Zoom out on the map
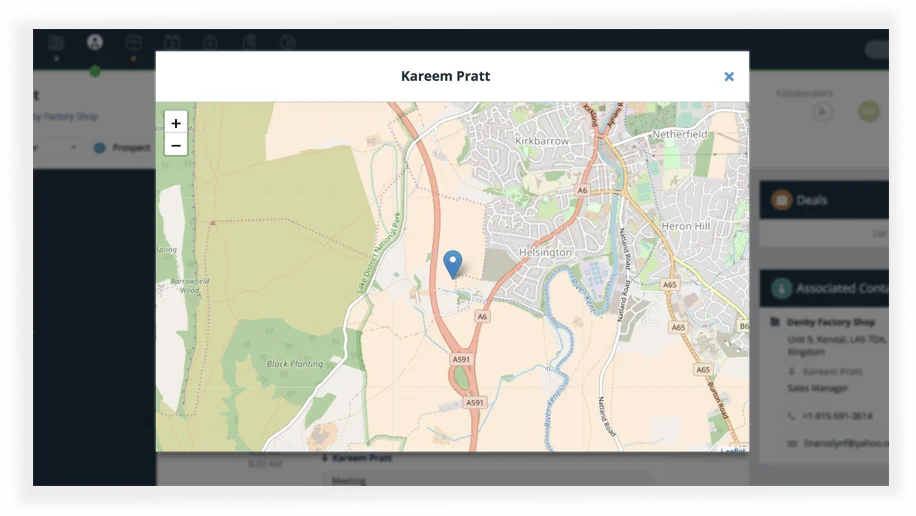The height and width of the screenshot is (516, 916). [x=176, y=145]
